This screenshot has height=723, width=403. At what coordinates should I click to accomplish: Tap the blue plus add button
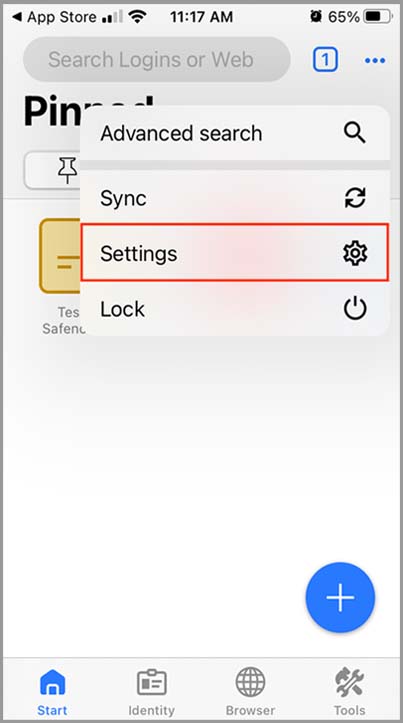(x=340, y=597)
